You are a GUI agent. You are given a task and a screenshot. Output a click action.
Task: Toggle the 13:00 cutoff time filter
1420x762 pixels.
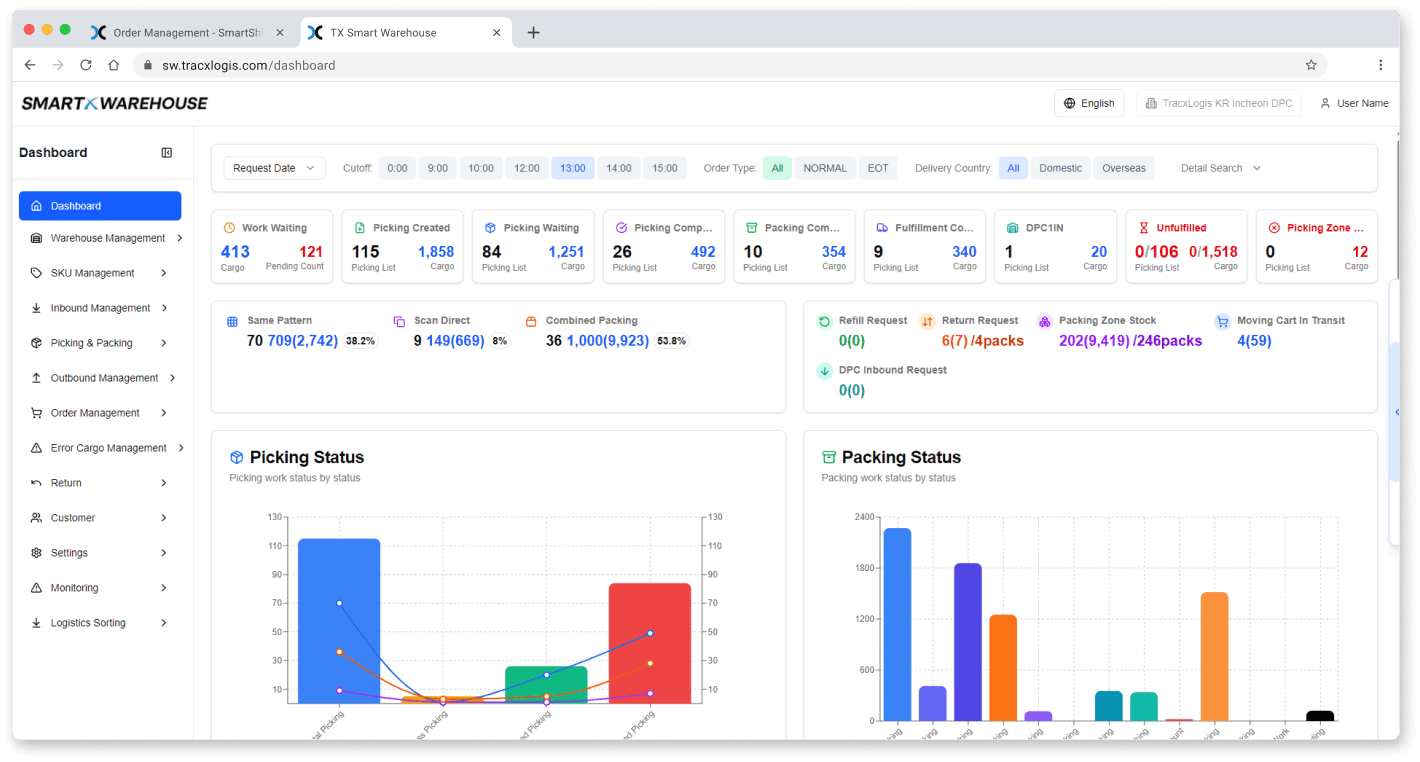point(572,168)
